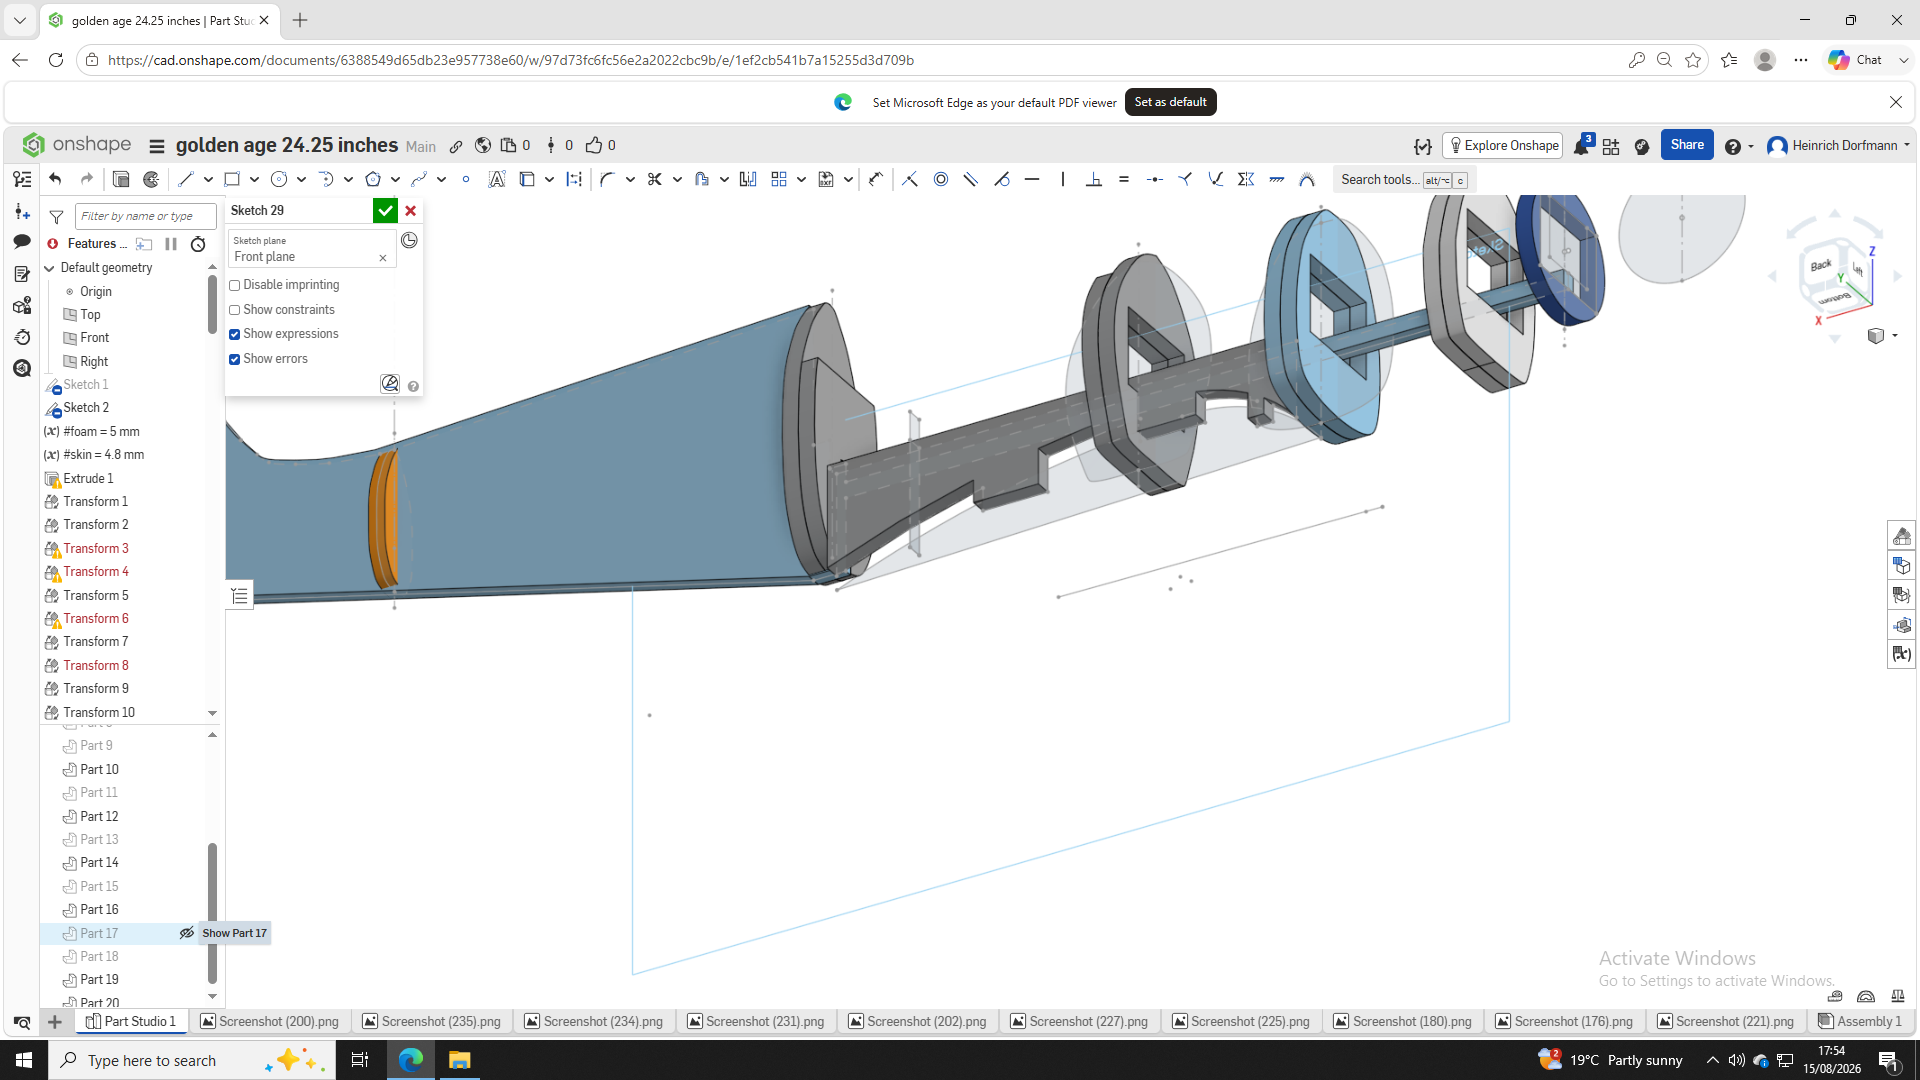Click the Filter by name or type field
Image resolution: width=1920 pixels, height=1080 pixels.
(145, 216)
